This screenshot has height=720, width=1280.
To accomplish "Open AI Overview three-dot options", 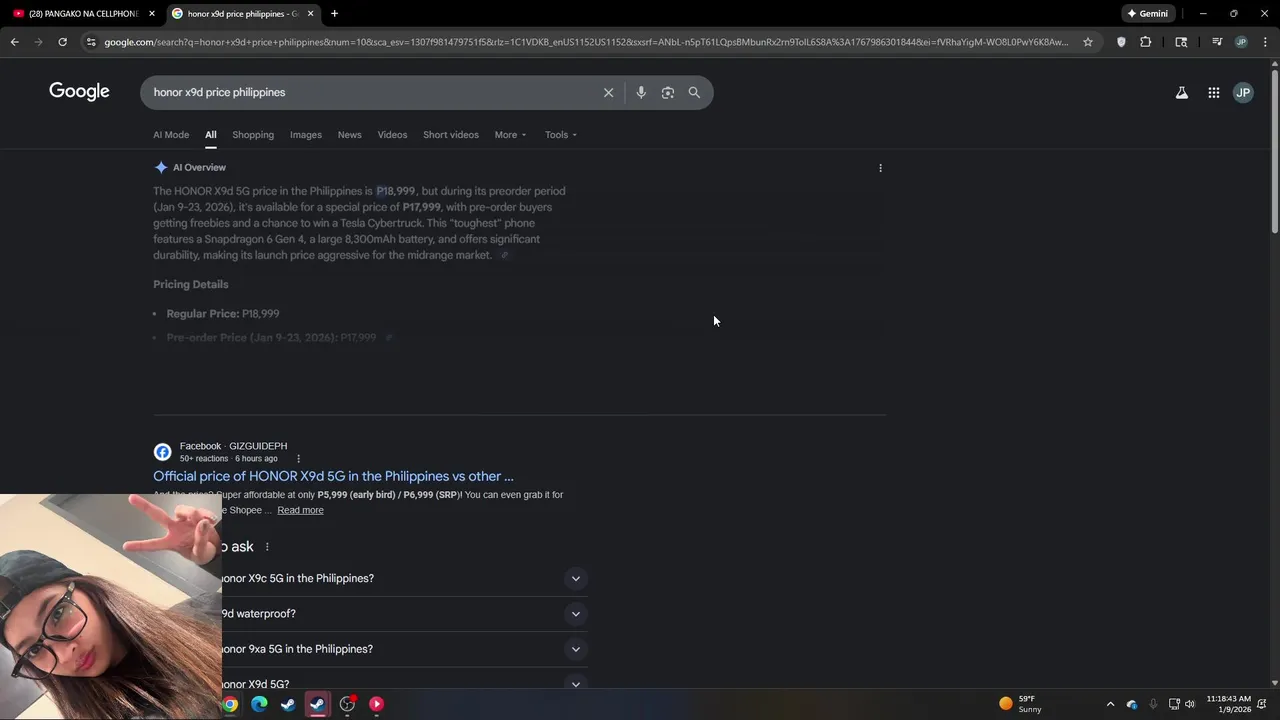I will [x=880, y=168].
